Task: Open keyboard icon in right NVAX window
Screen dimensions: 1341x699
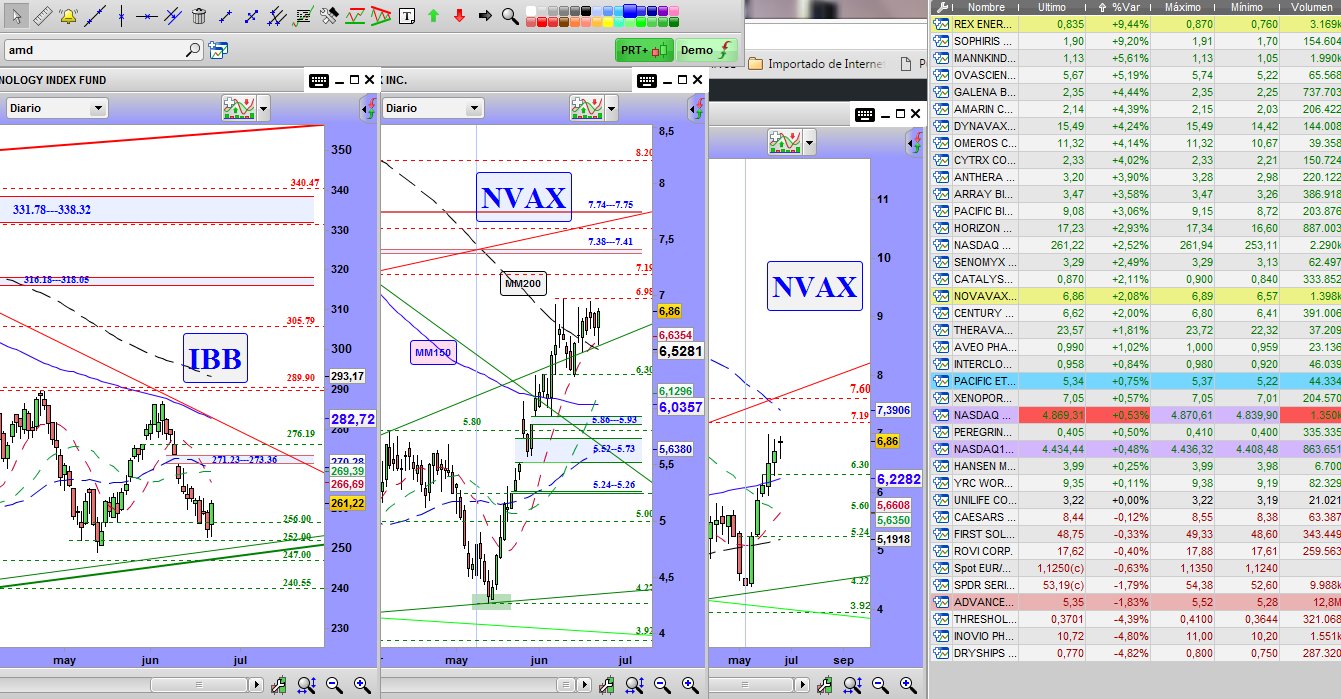Action: [x=864, y=114]
